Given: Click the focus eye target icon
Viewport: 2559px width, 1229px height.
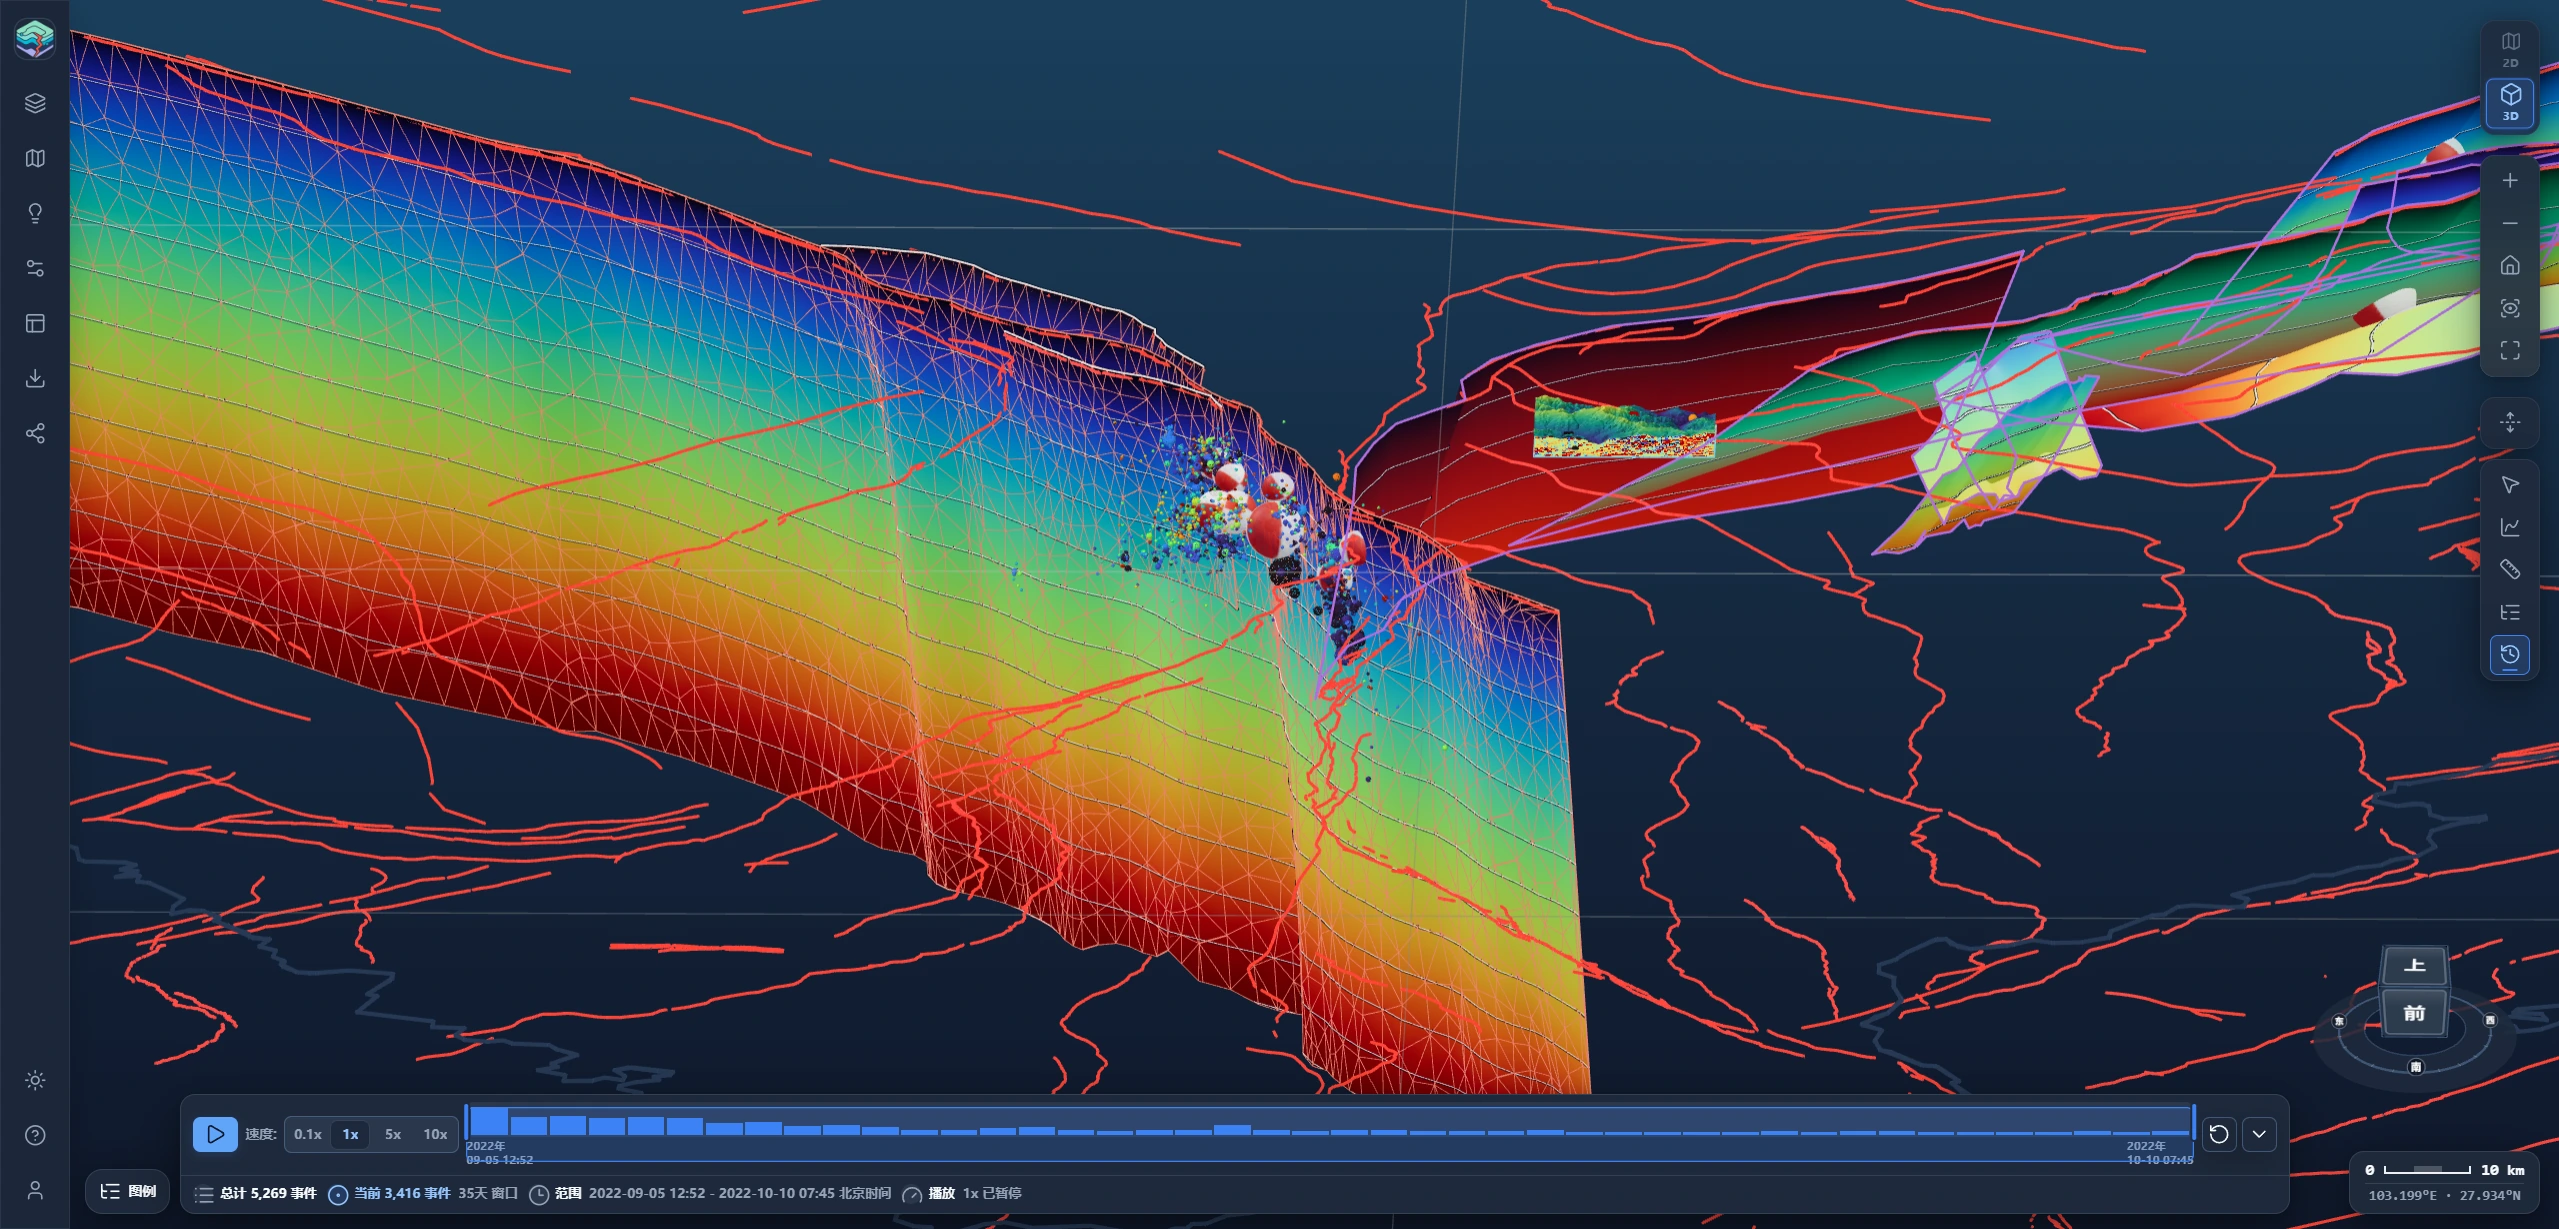Looking at the screenshot, I should 2510,308.
